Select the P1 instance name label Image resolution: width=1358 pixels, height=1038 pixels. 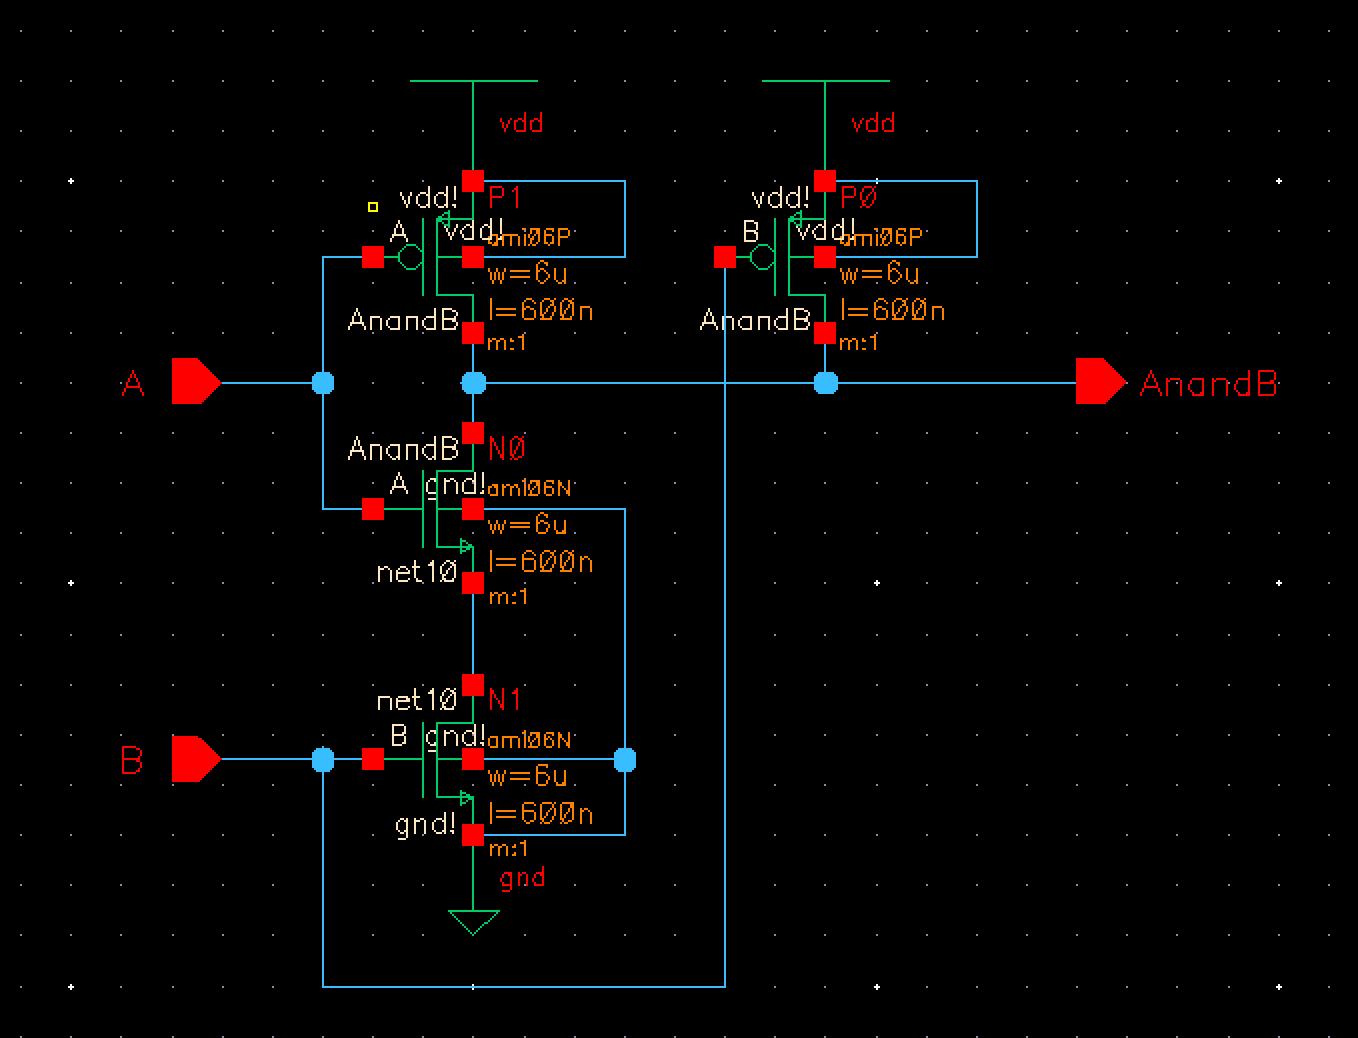(506, 197)
